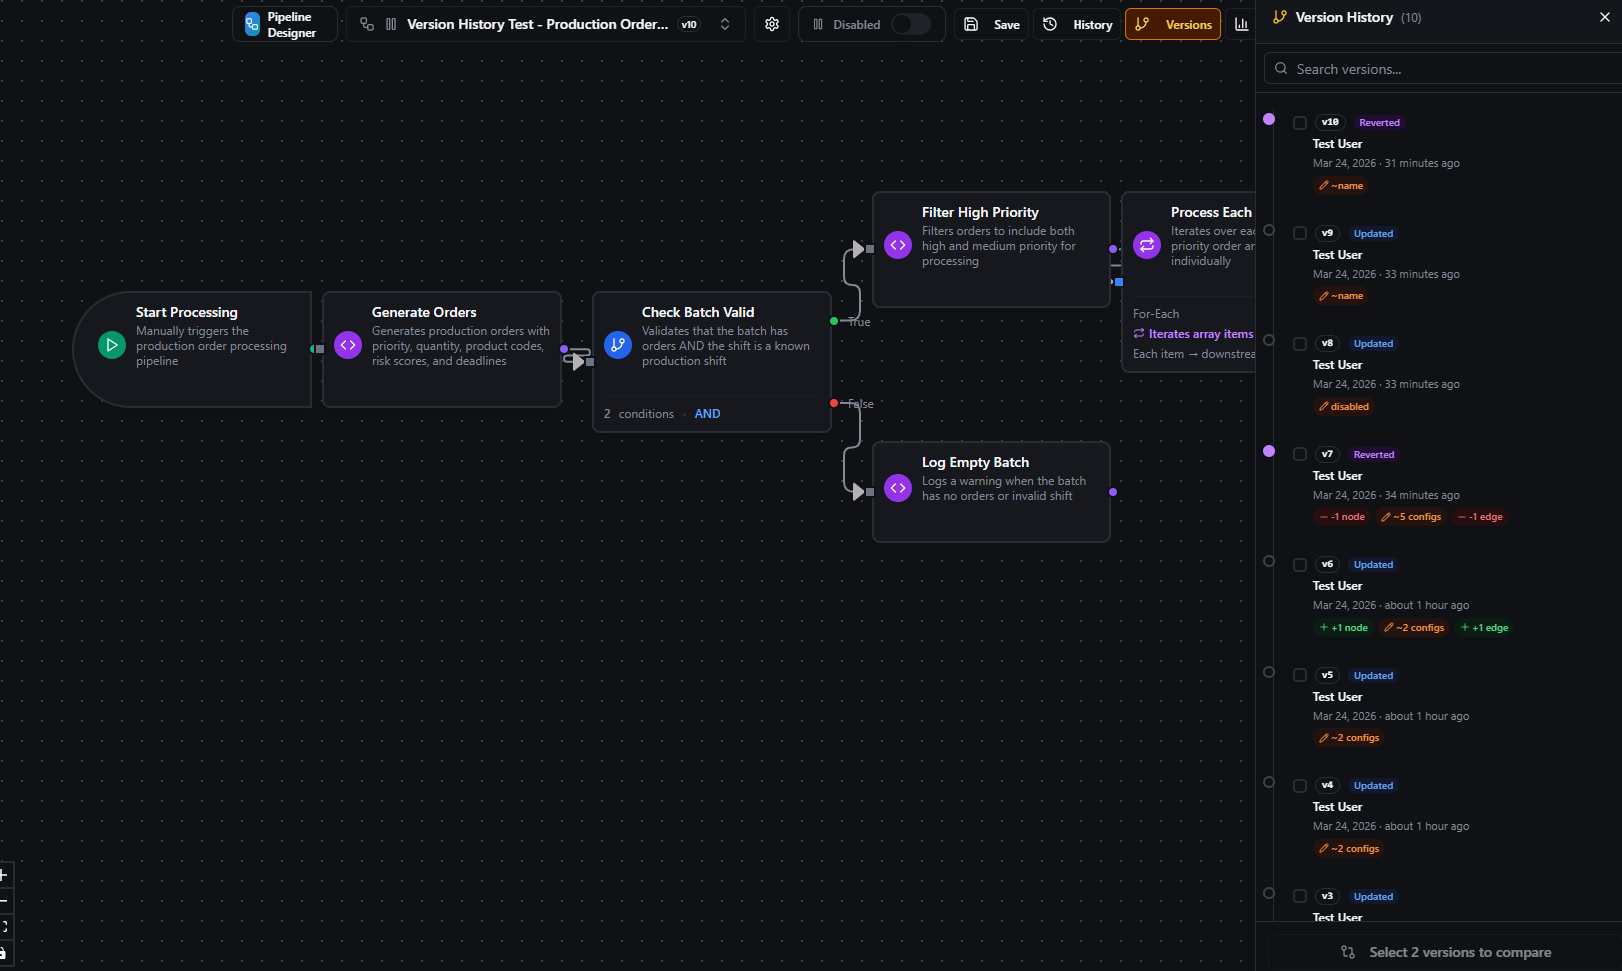Open the AND operator selector
The image size is (1622, 971).
(707, 413)
